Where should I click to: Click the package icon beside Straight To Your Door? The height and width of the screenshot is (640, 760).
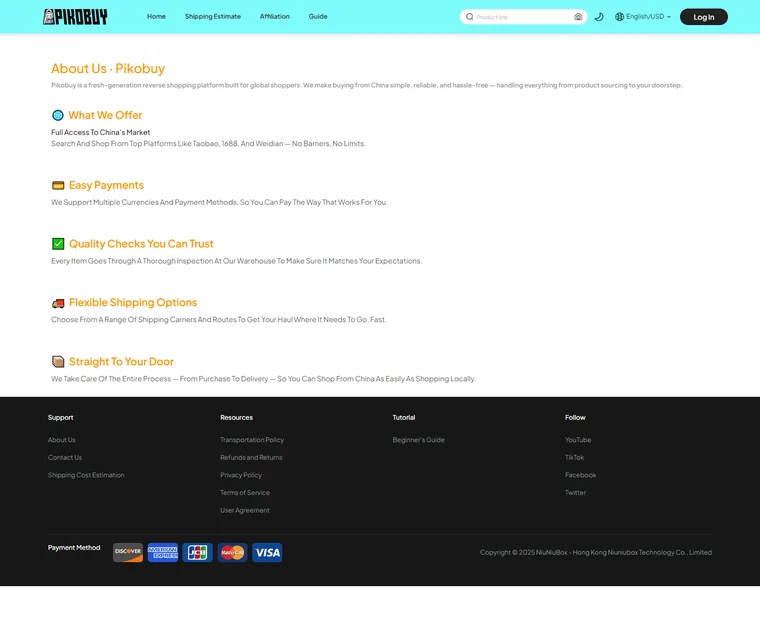pos(58,362)
